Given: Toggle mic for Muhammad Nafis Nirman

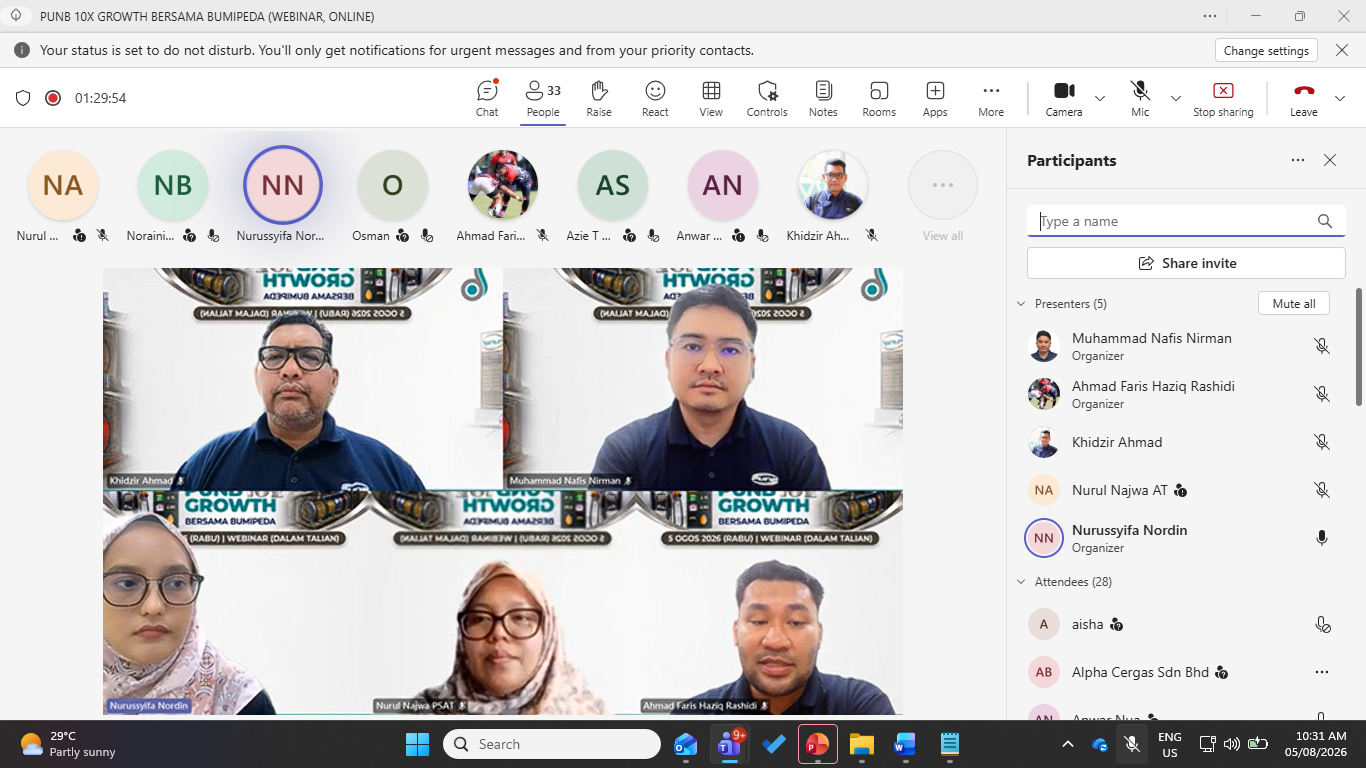Looking at the screenshot, I should (x=1322, y=346).
